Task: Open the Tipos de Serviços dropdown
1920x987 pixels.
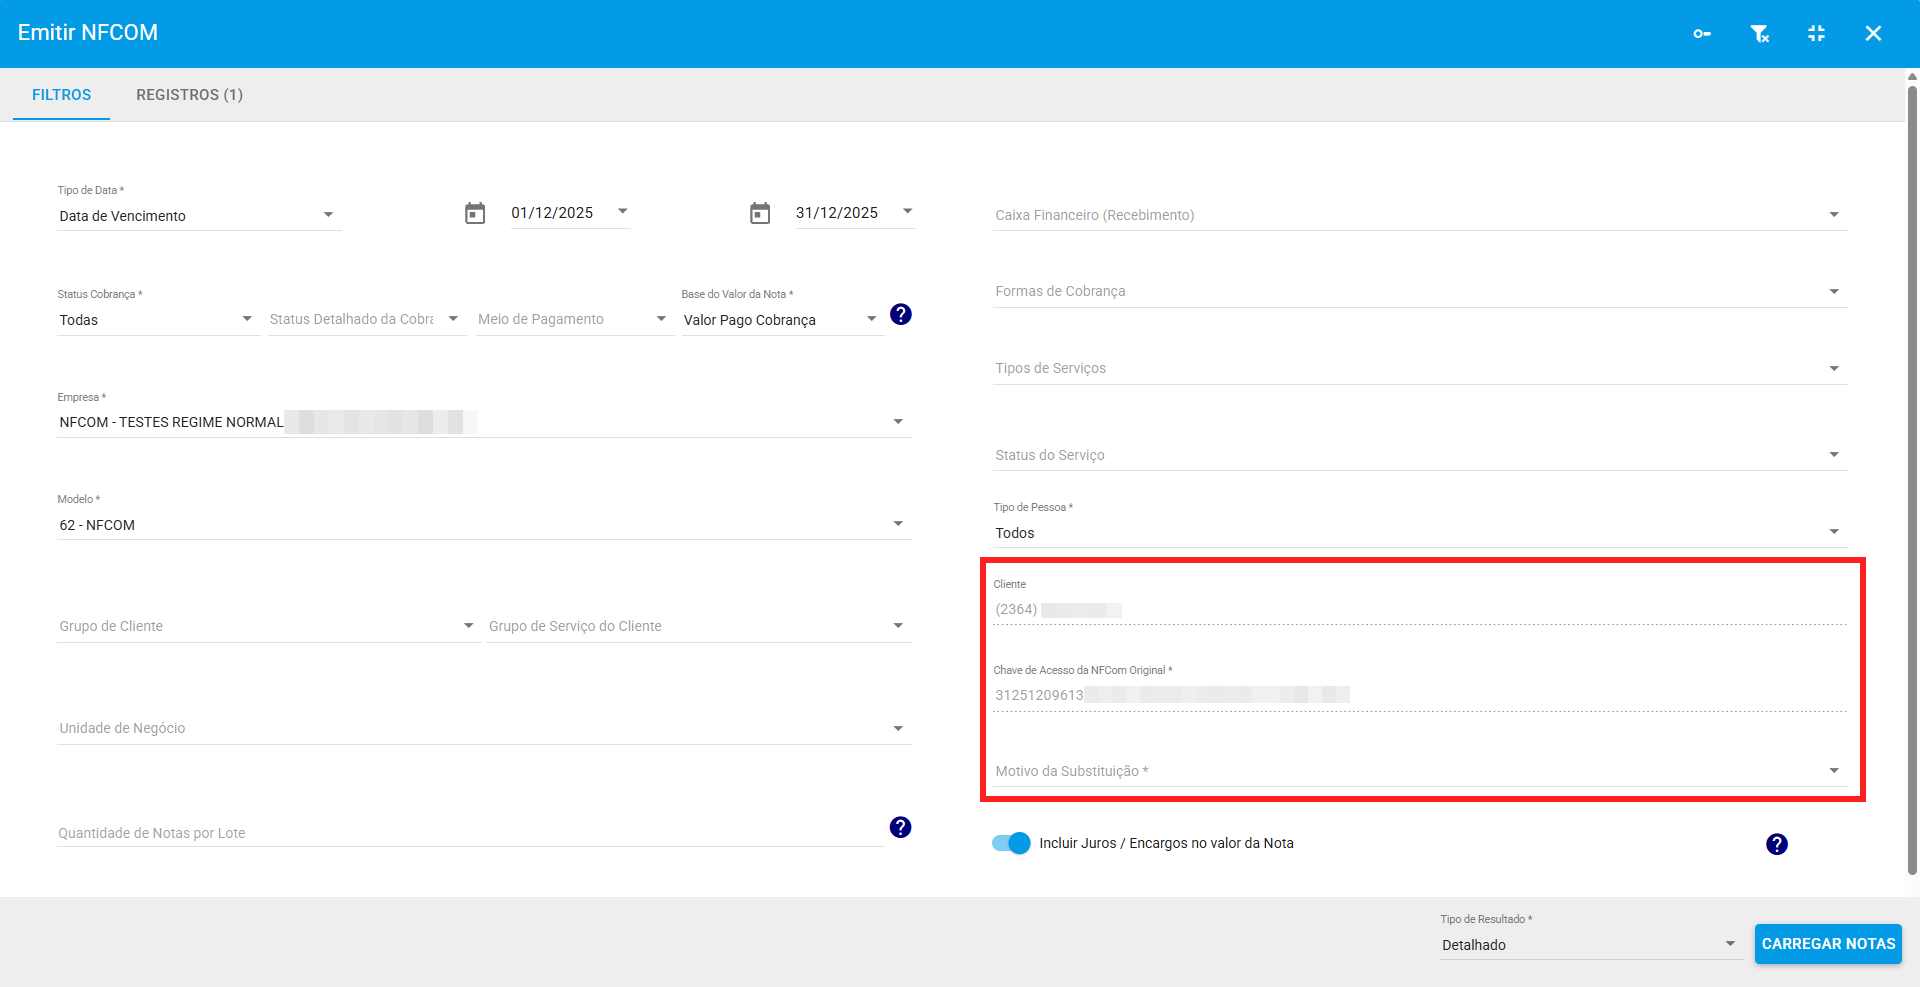Action: click(1420, 368)
